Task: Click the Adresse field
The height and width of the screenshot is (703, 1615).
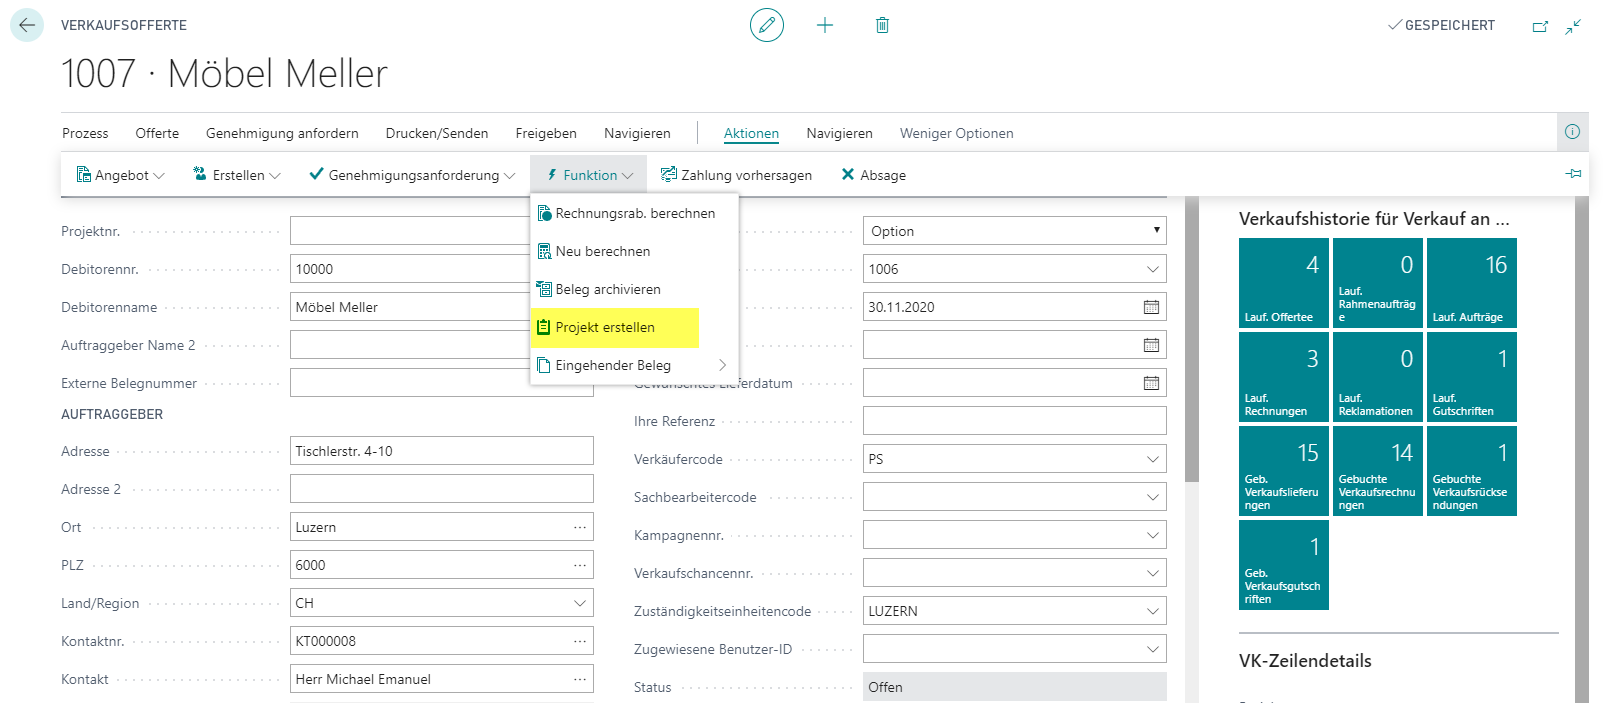Action: click(x=441, y=451)
